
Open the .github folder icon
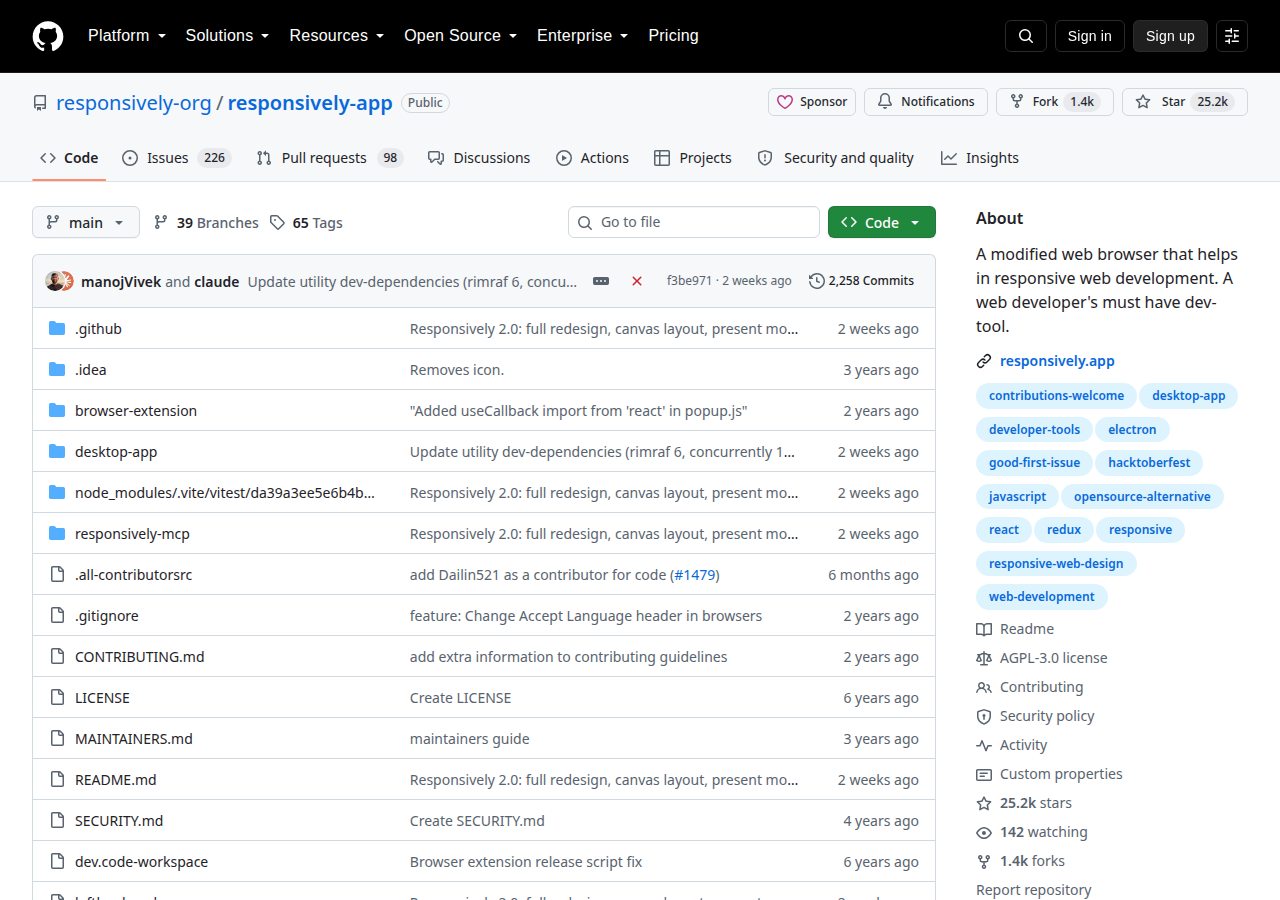coord(57,329)
